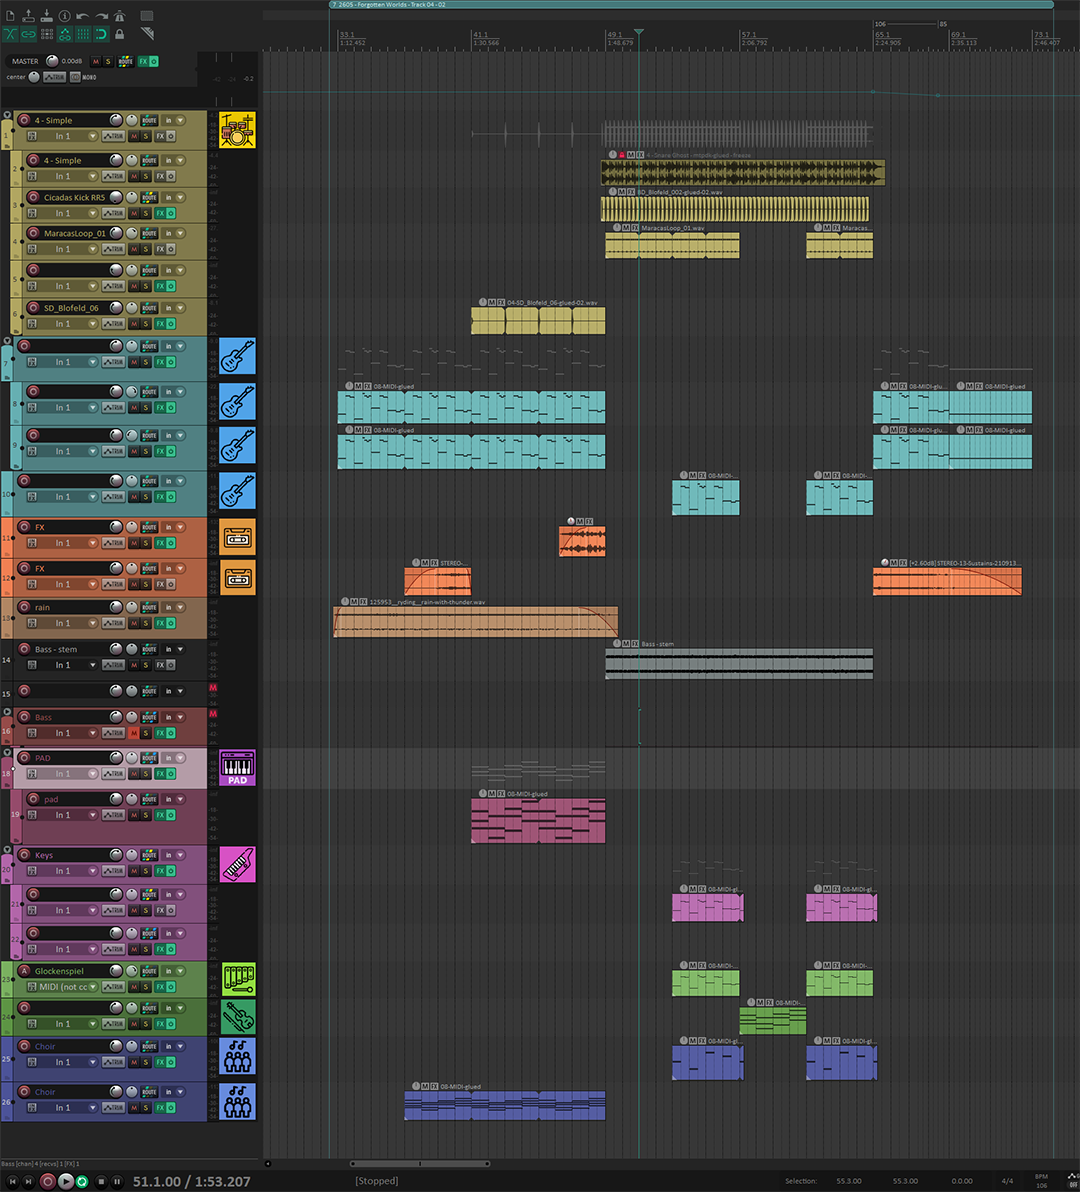Click the Glockenspiel xylophone track icon
The height and width of the screenshot is (1192, 1080).
click(237, 979)
